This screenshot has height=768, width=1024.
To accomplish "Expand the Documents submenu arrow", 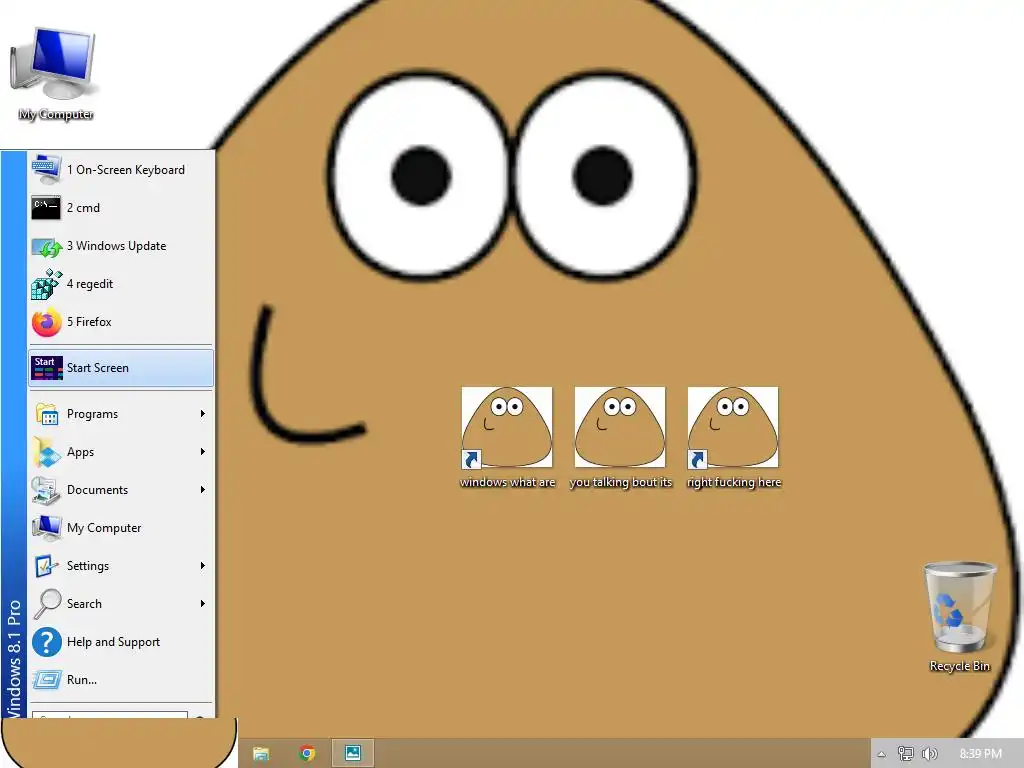I will point(203,489).
